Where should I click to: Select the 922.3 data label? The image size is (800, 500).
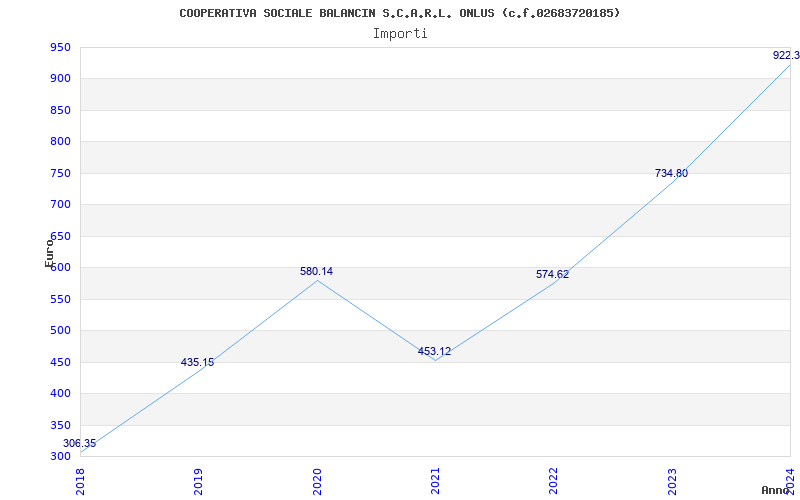[x=786, y=55]
